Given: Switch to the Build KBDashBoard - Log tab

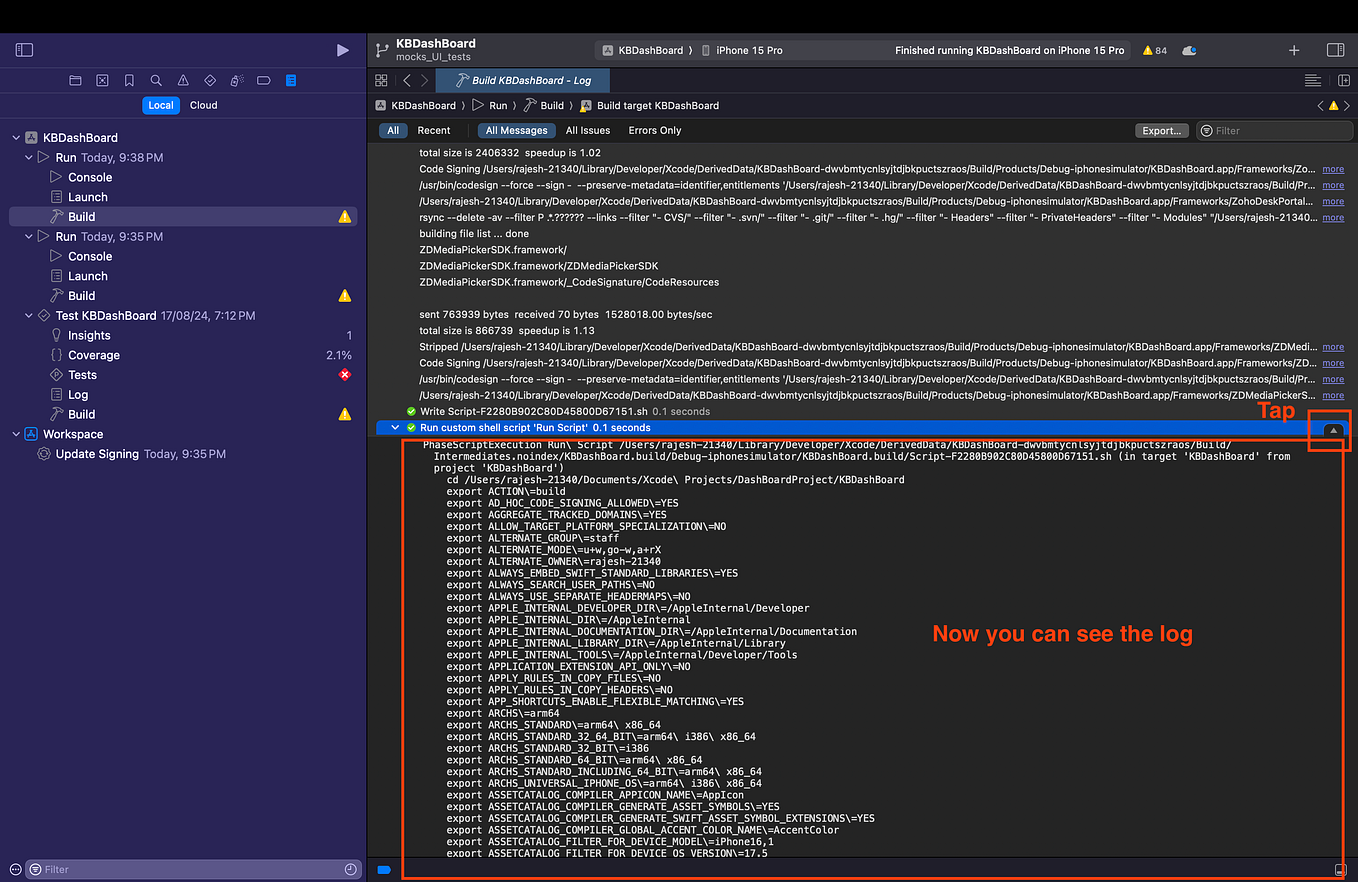Looking at the screenshot, I should pos(522,80).
